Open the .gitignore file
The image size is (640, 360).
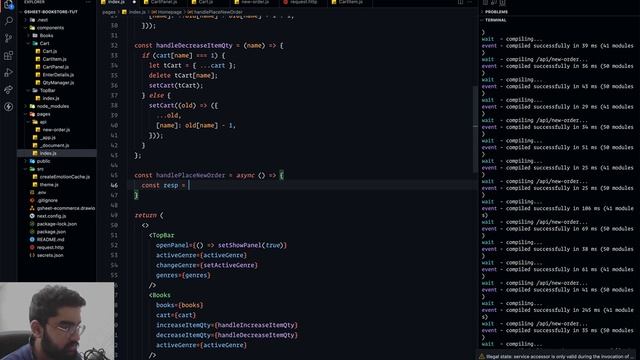[47, 200]
